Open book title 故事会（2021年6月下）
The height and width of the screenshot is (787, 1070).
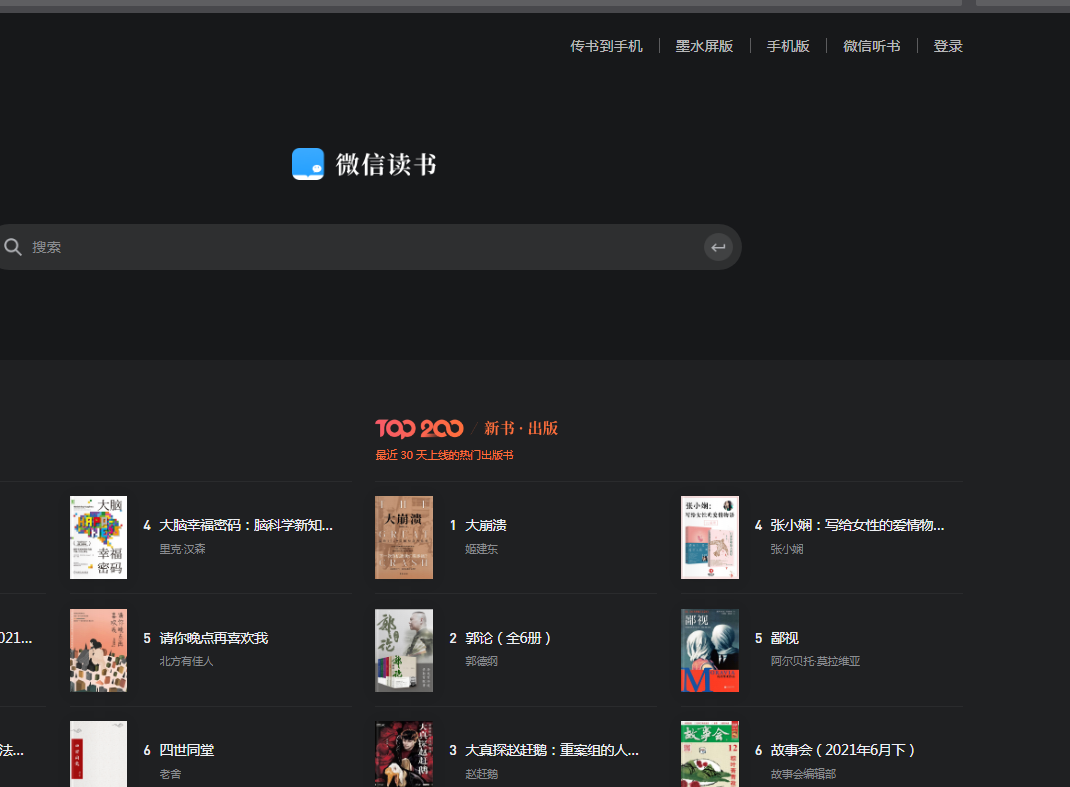[843, 749]
